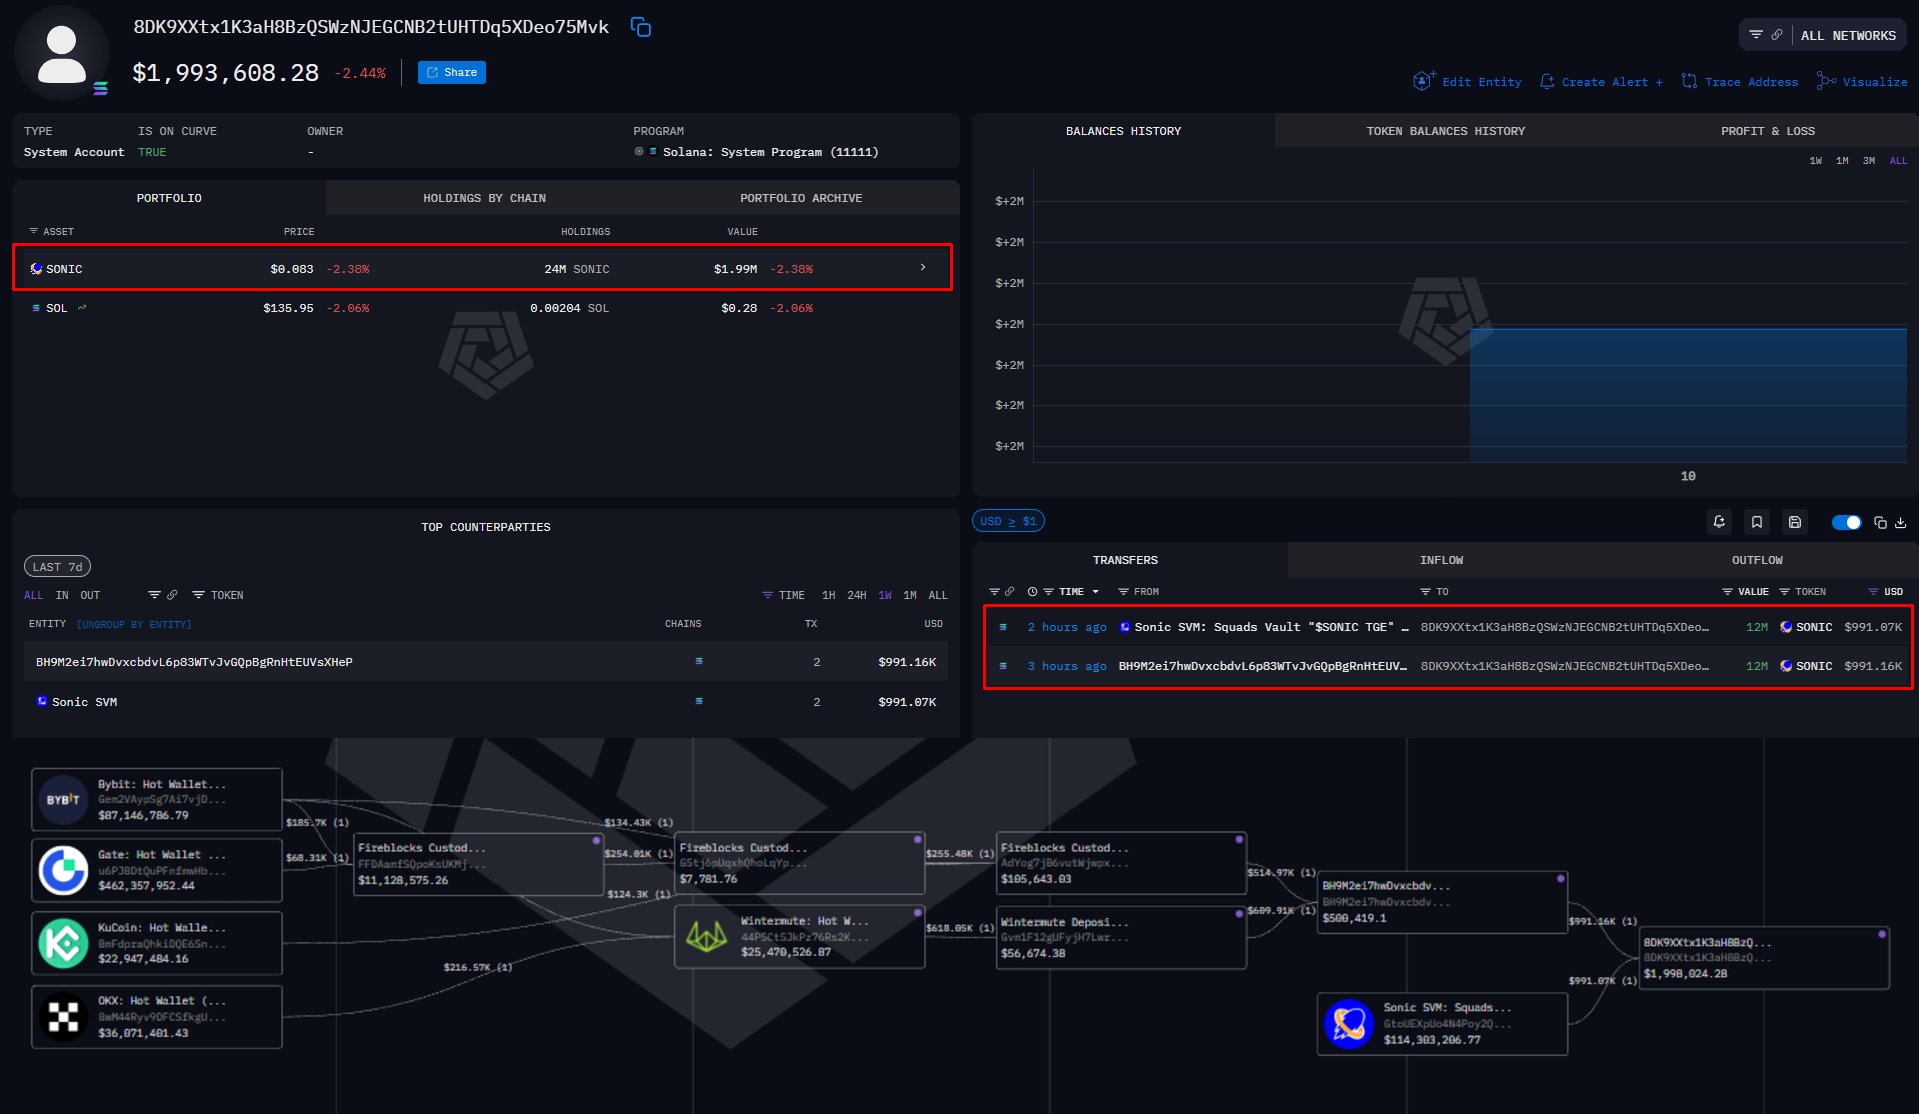Switch to the Holdings By Chain tab

pos(484,198)
